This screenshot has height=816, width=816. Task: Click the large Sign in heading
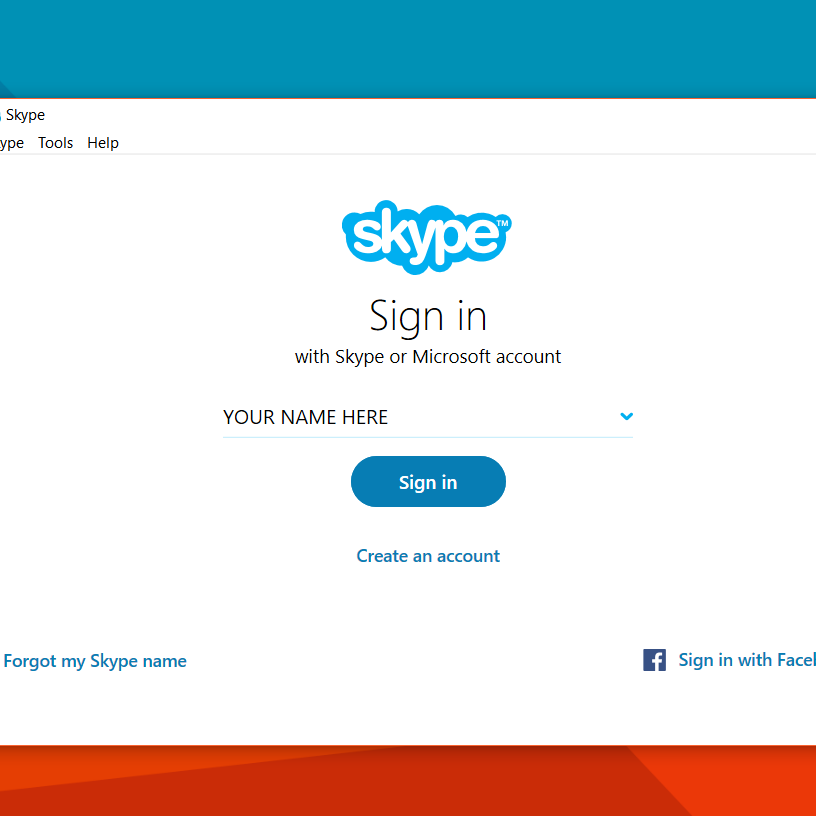tap(428, 316)
